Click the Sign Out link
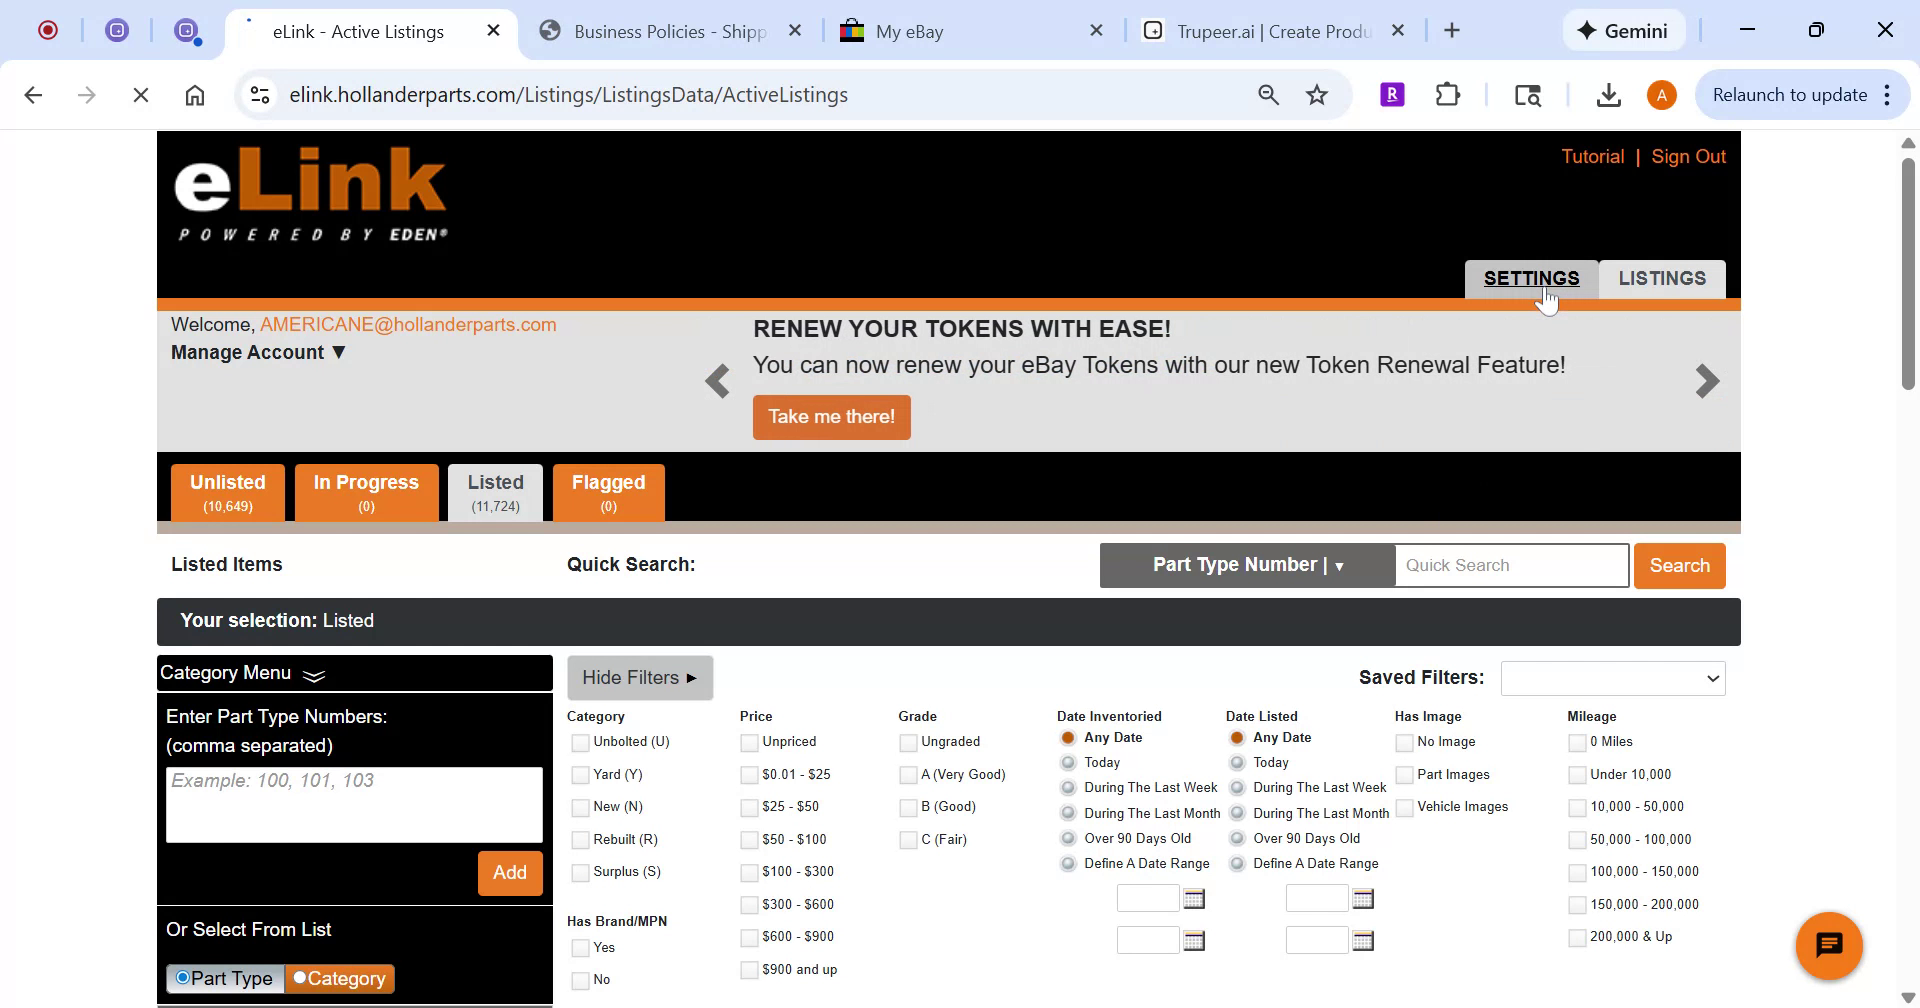The width and height of the screenshot is (1920, 1008). [1688, 156]
